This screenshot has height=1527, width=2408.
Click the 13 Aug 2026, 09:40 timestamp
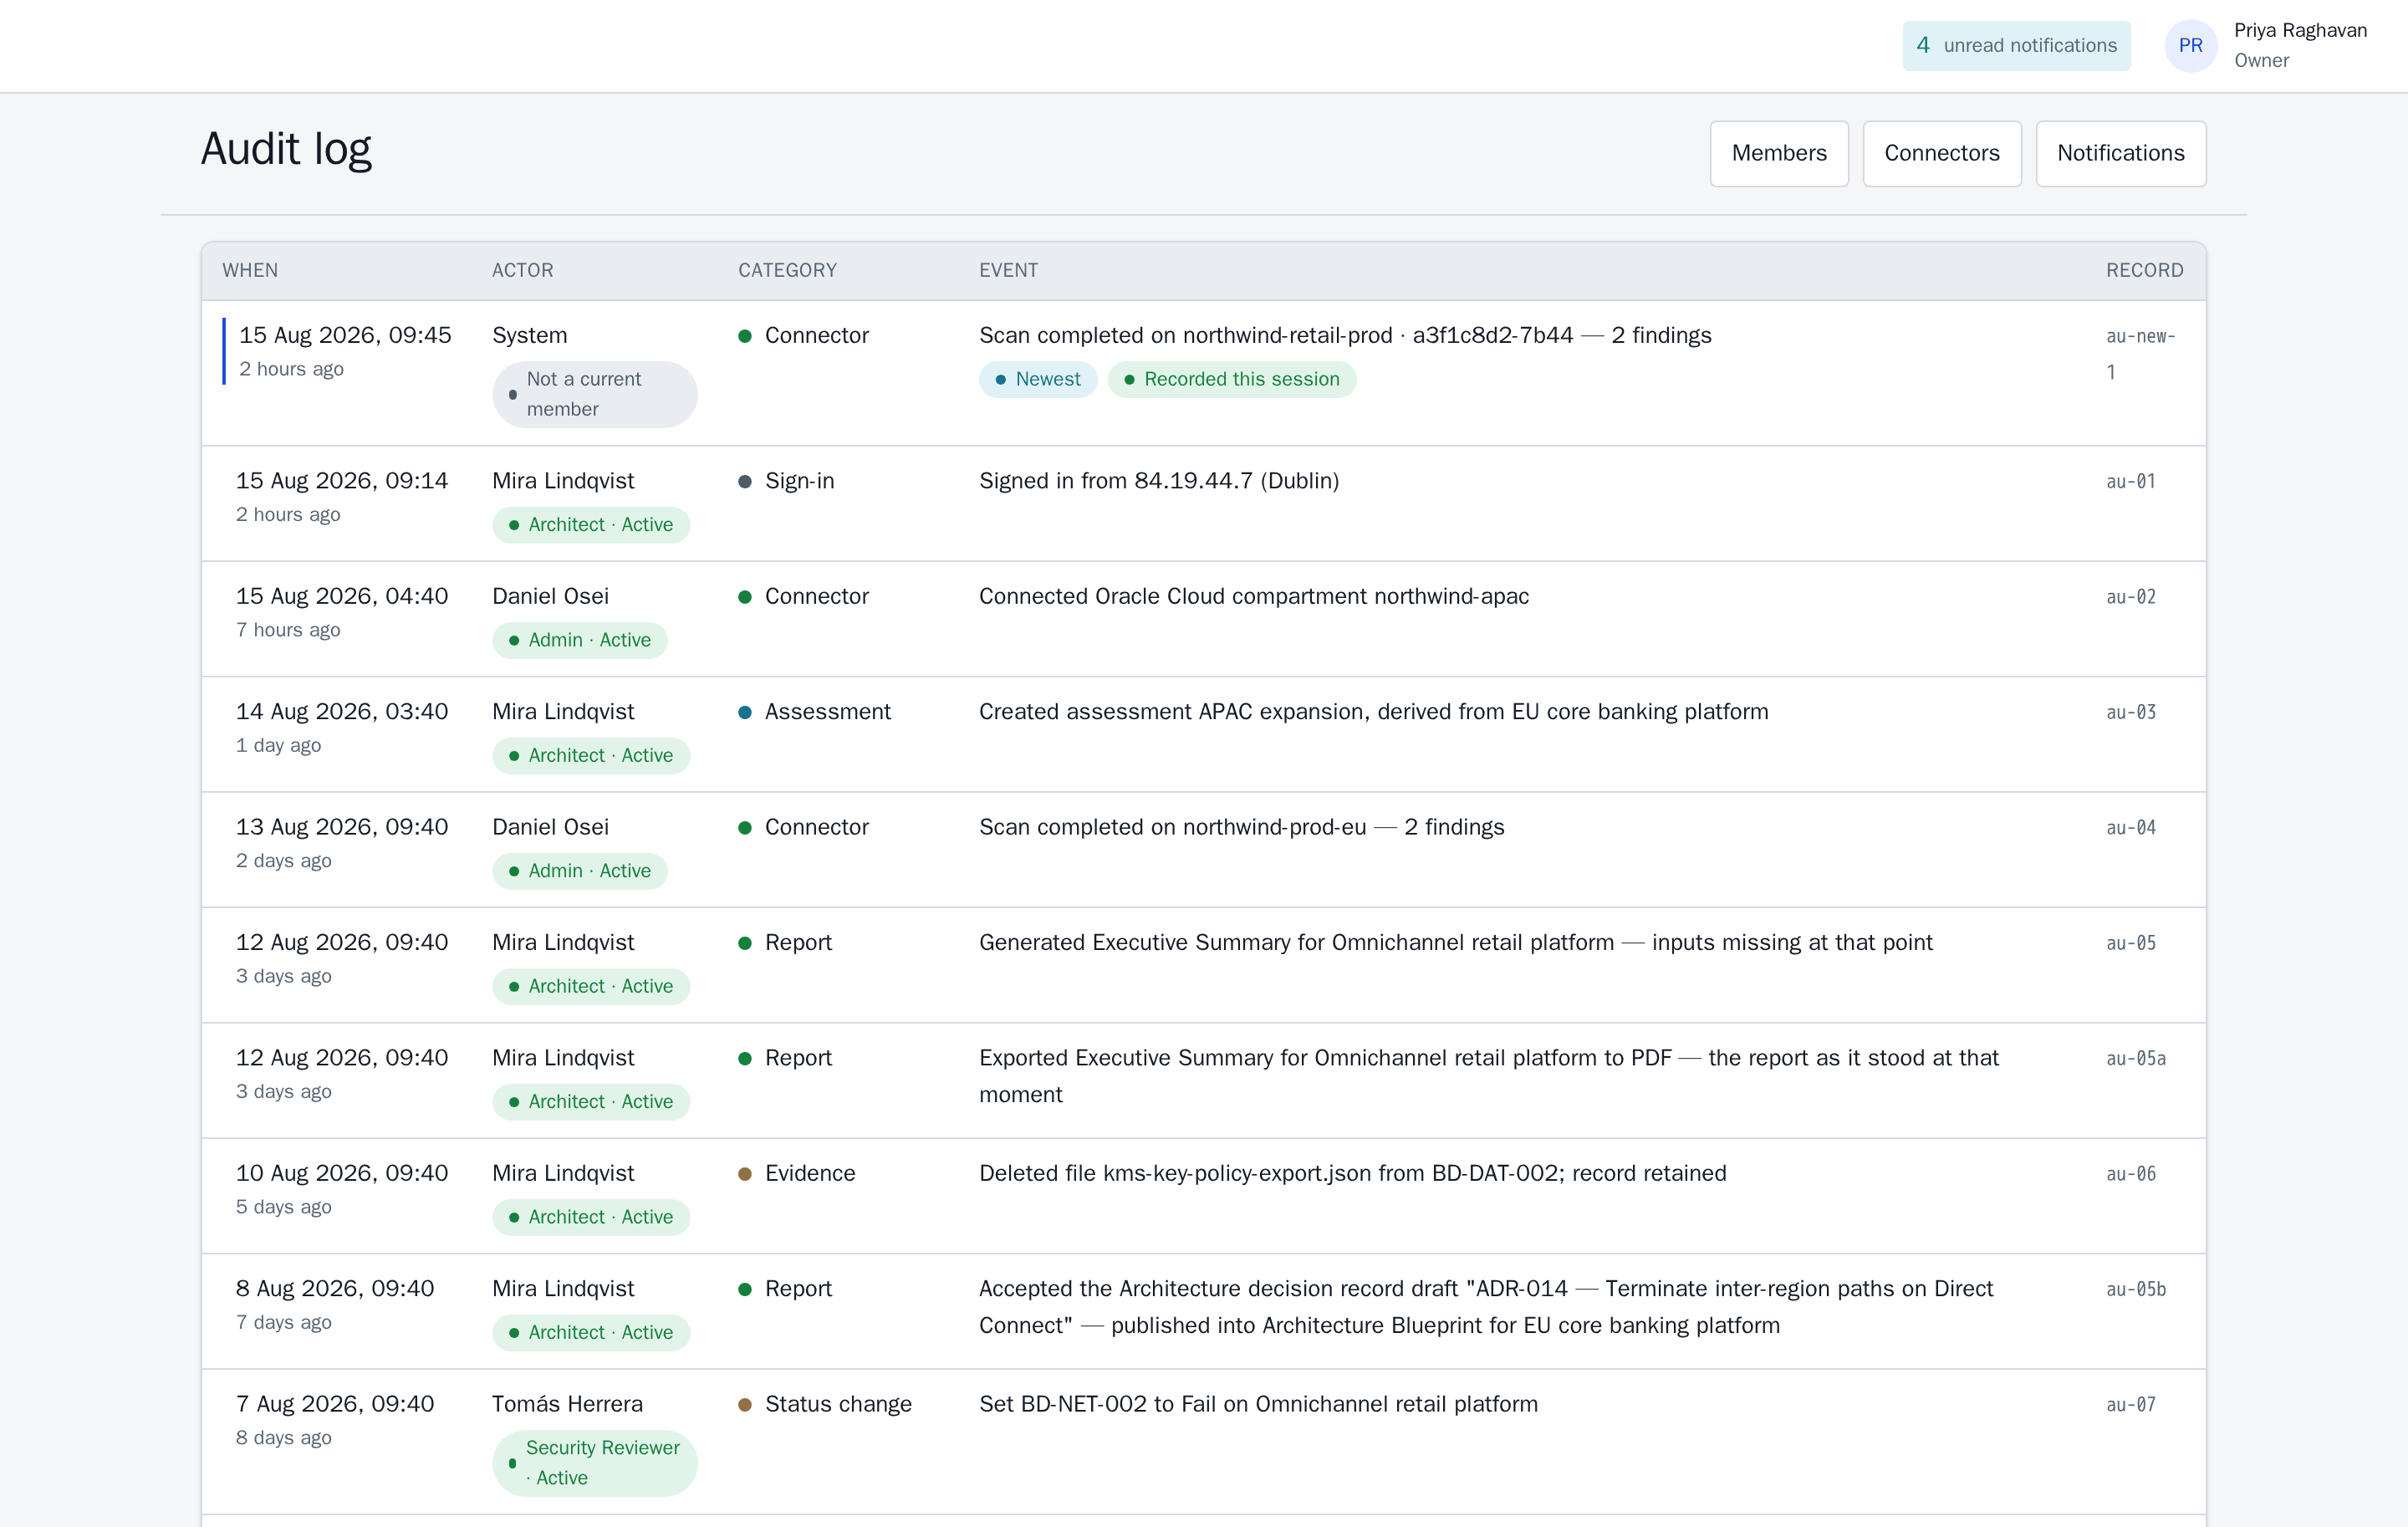[x=342, y=827]
